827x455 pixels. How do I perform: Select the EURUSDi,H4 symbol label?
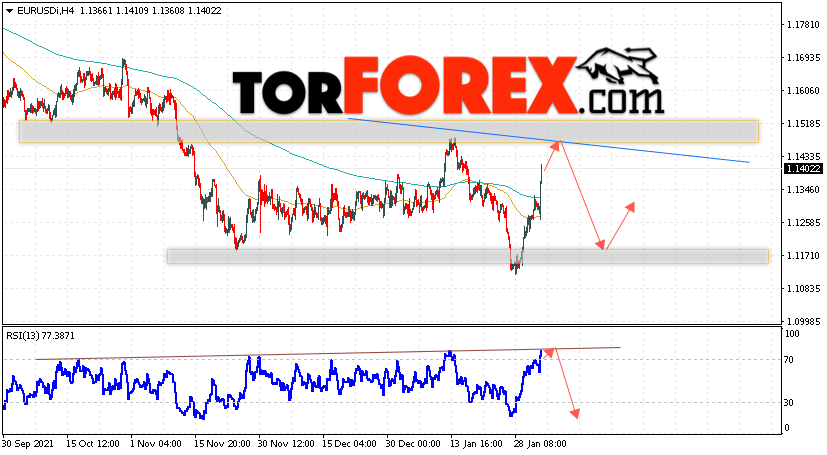click(x=46, y=11)
